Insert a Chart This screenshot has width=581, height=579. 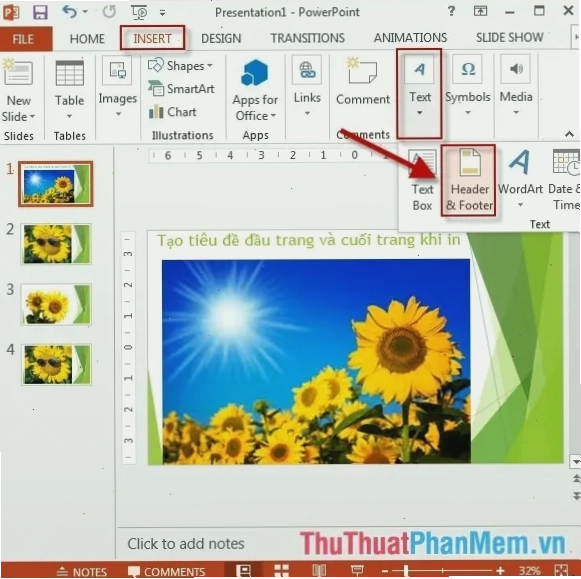pyautogui.click(x=172, y=112)
